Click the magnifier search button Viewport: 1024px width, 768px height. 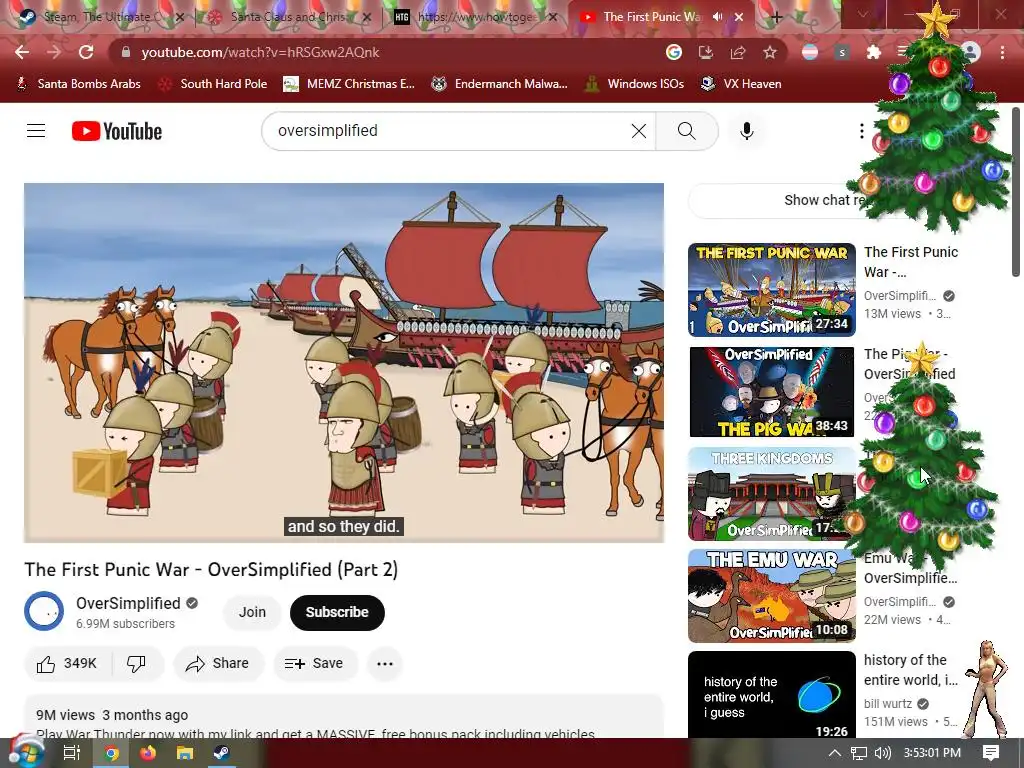(x=686, y=131)
